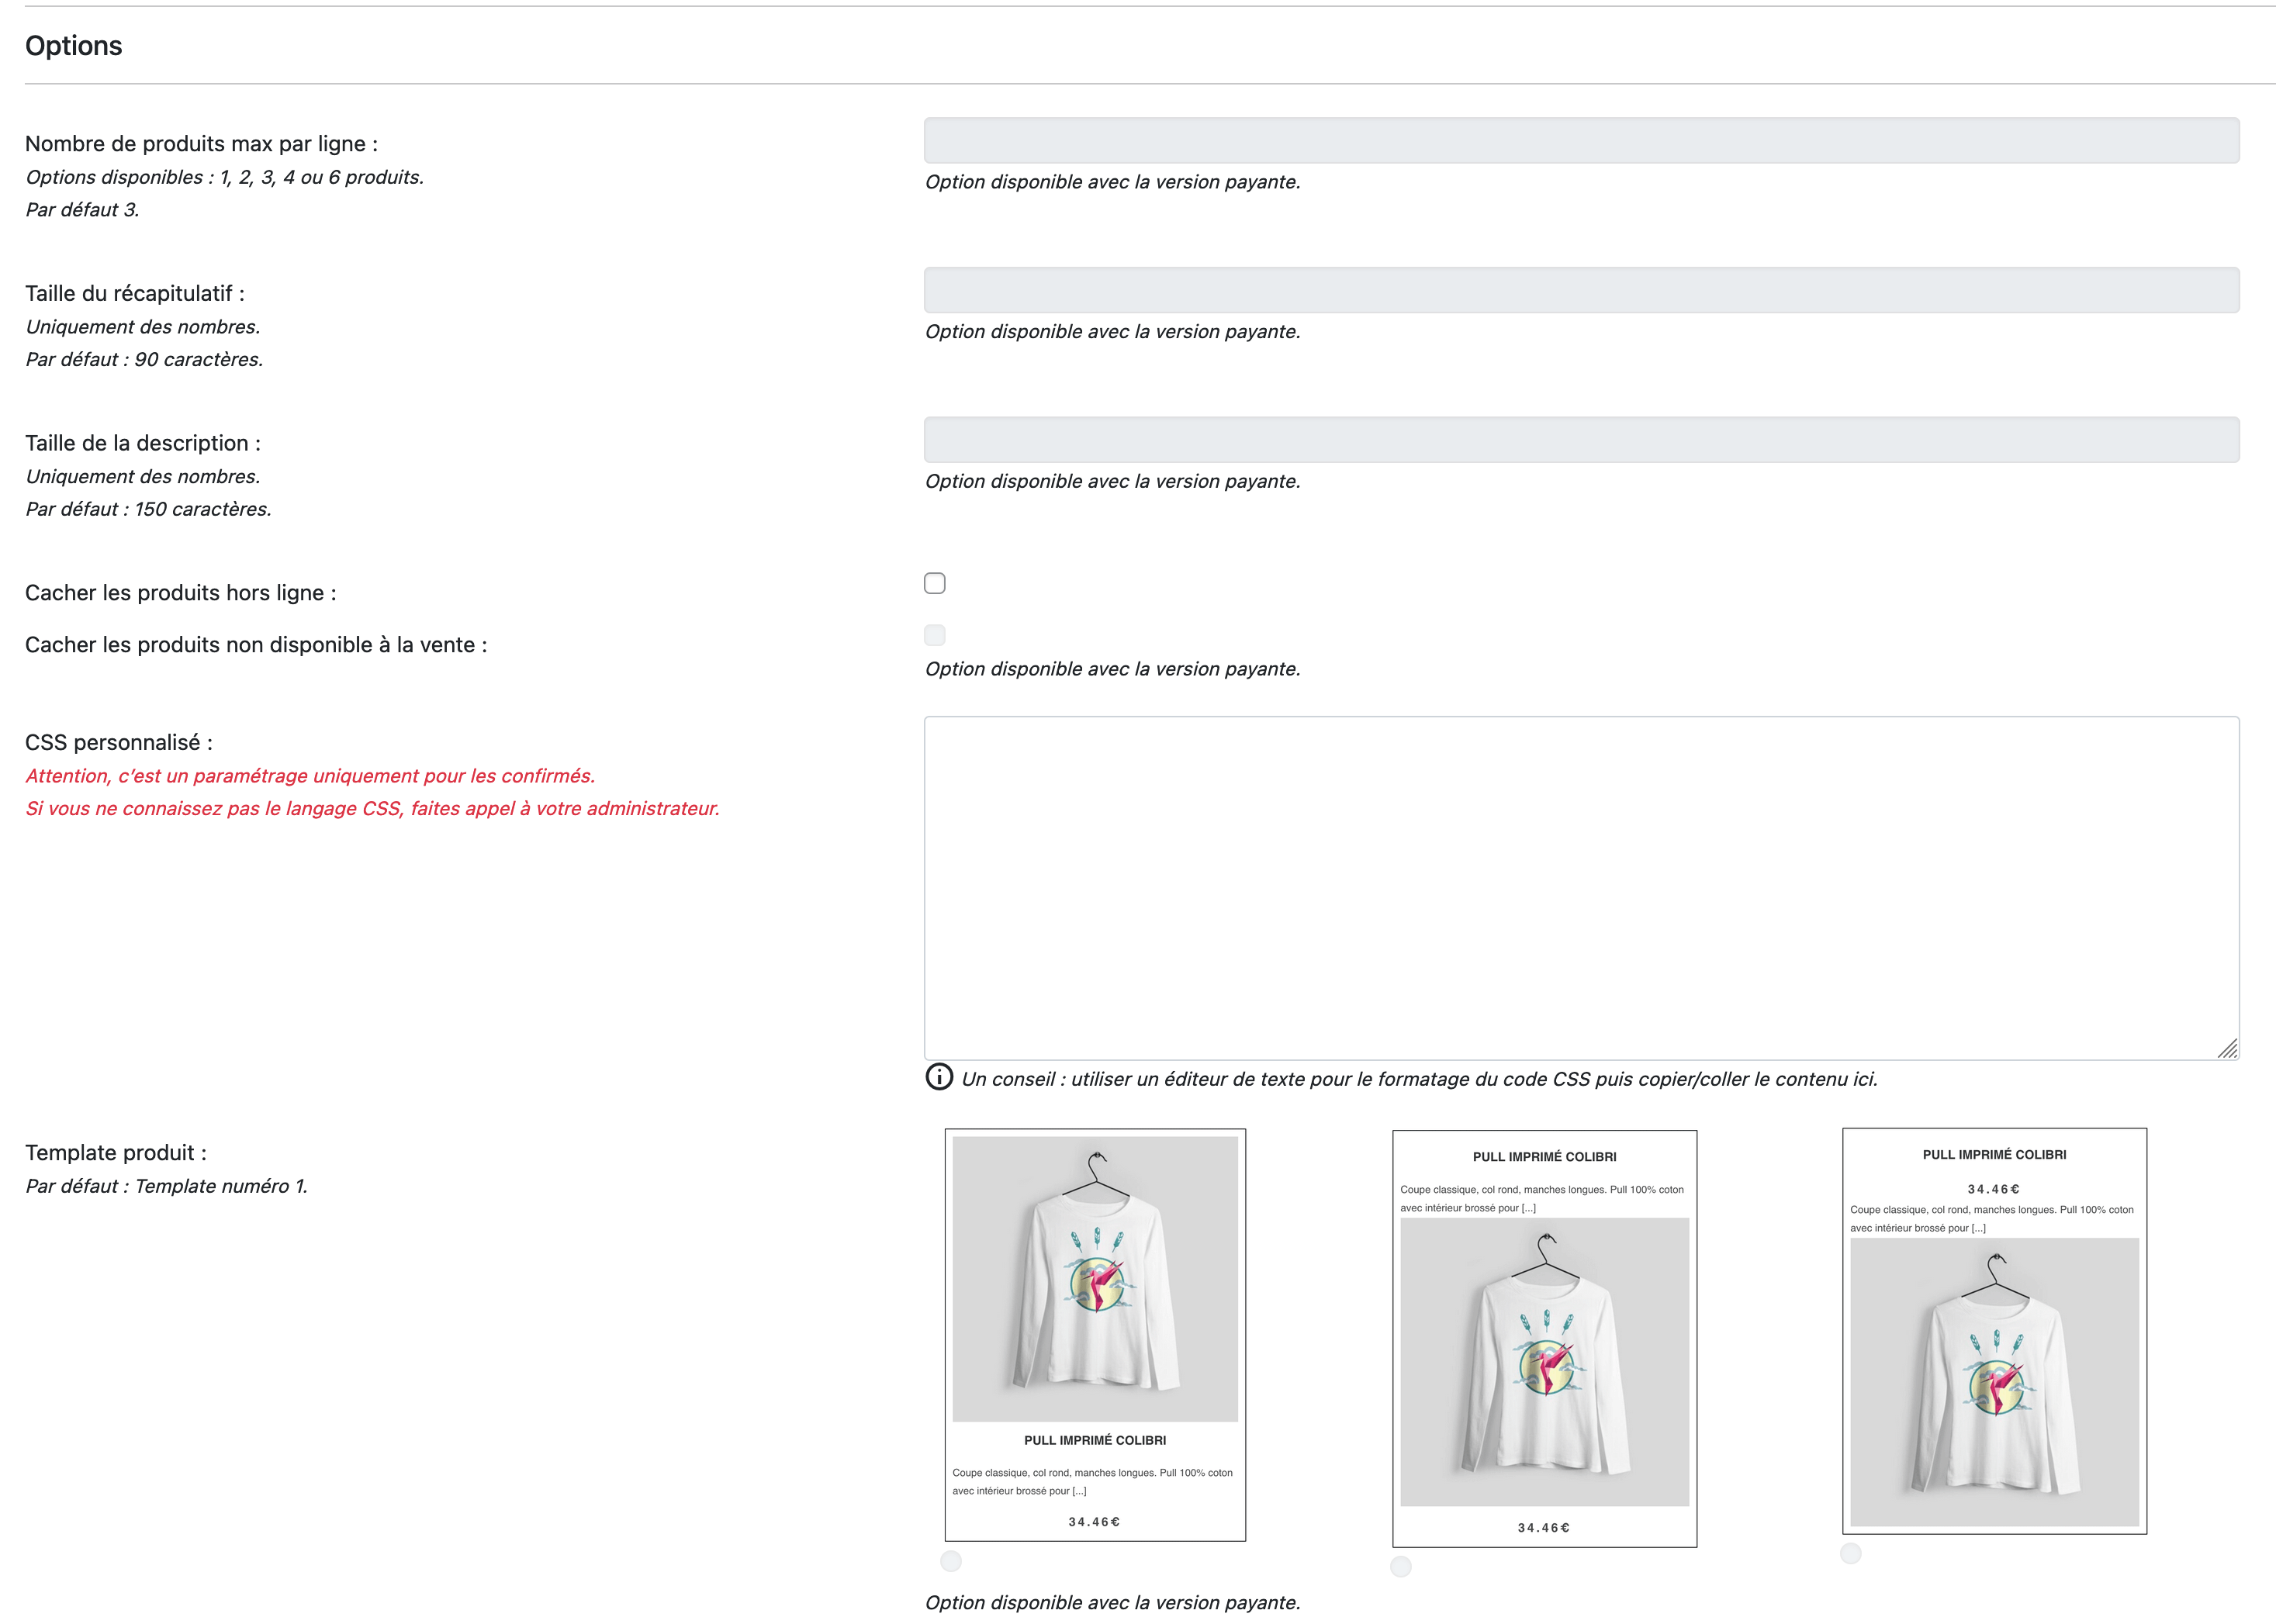Click 'Par défaut 3.' hint text
2276x1624 pixels.
(82, 210)
